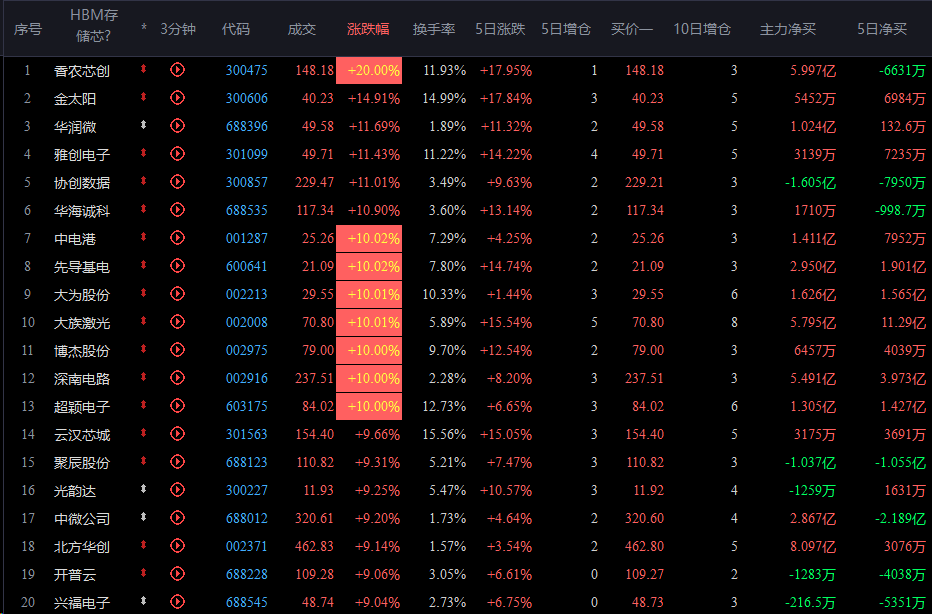Screen dimensions: 932x614
Task: Click the 3-minute play icon for 兴福电子
Action: pos(178,603)
